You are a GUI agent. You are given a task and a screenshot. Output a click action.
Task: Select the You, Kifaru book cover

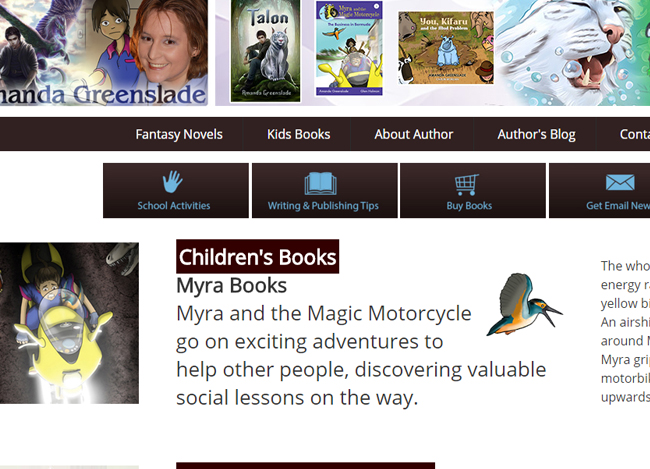[445, 49]
